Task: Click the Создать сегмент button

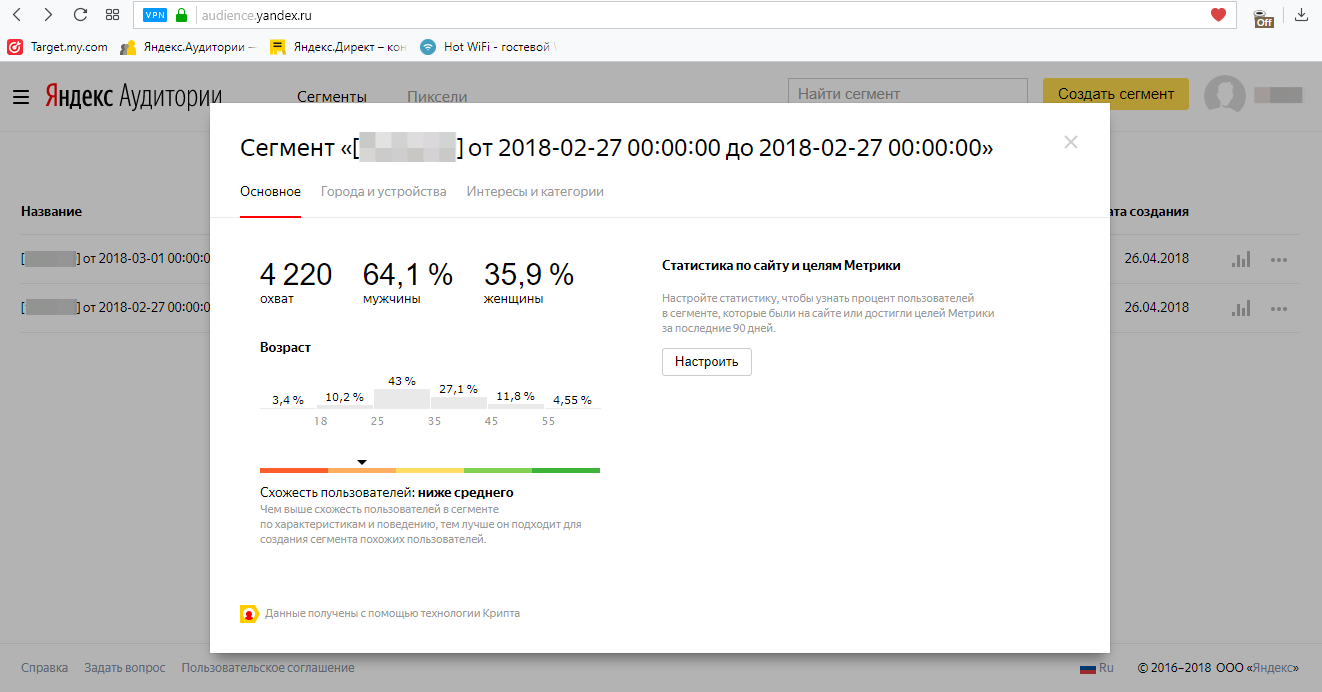Action: pos(1116,94)
